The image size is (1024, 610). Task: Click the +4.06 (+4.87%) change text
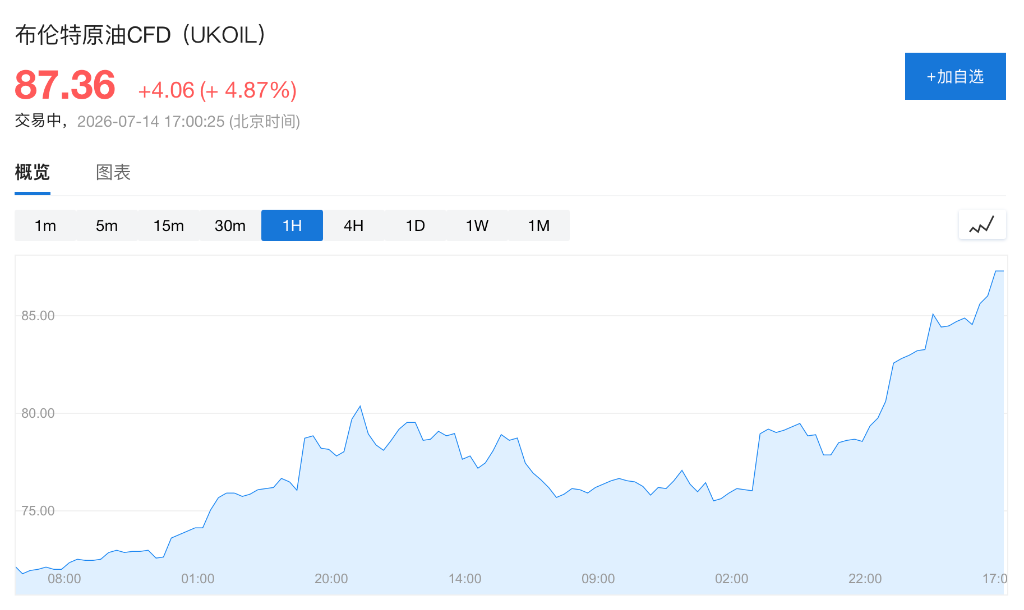click(x=217, y=89)
